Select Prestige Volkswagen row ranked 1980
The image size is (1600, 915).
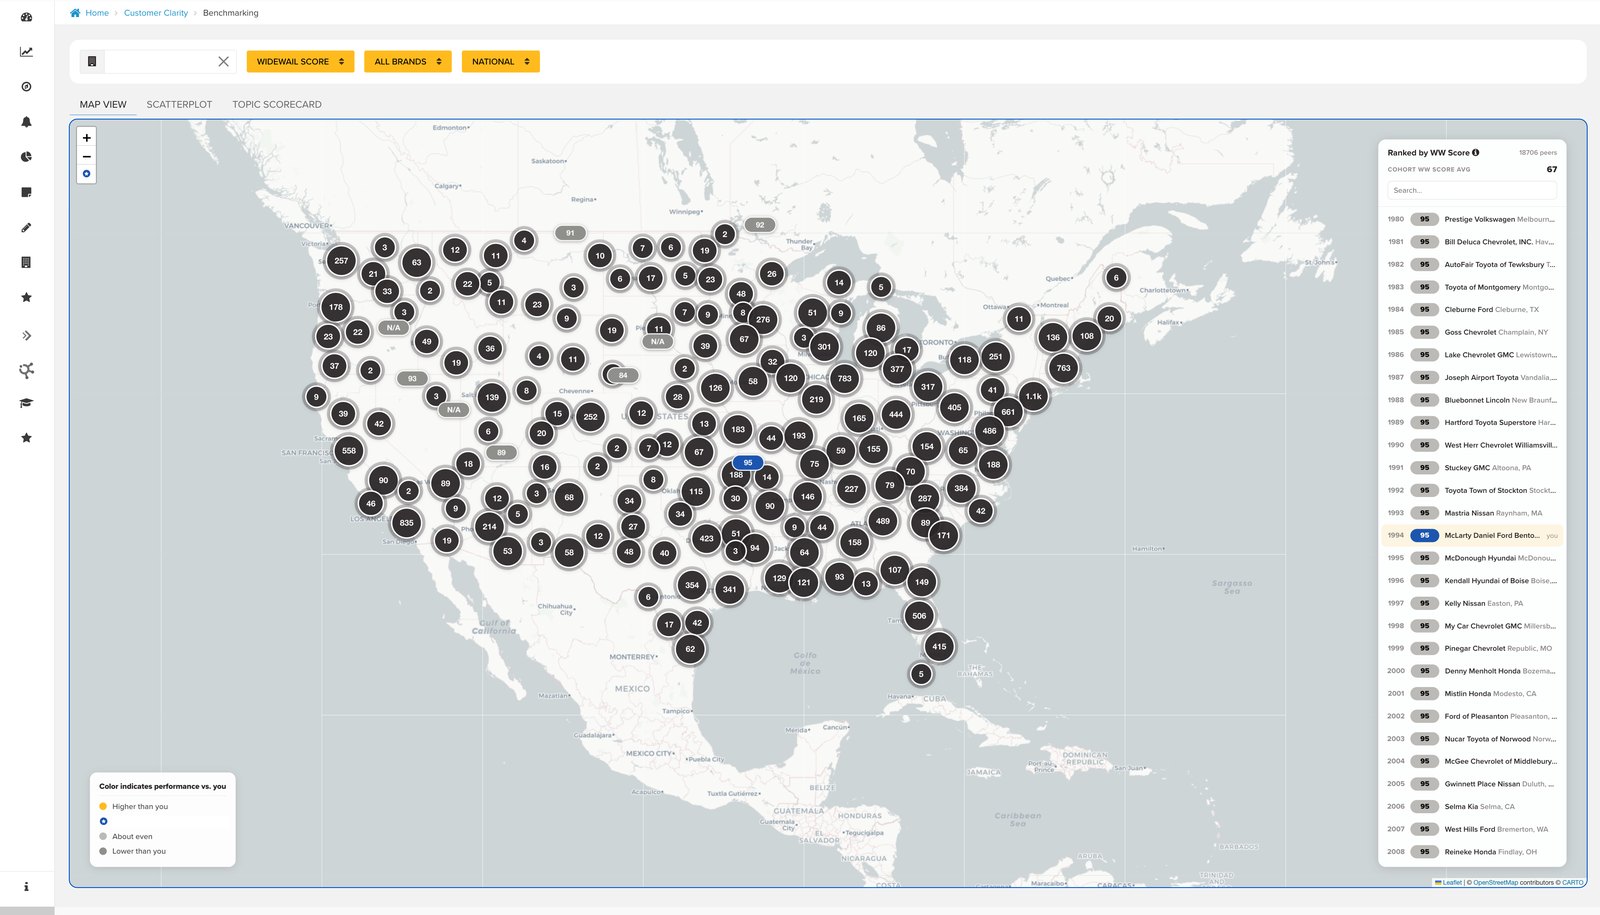click(x=1472, y=219)
